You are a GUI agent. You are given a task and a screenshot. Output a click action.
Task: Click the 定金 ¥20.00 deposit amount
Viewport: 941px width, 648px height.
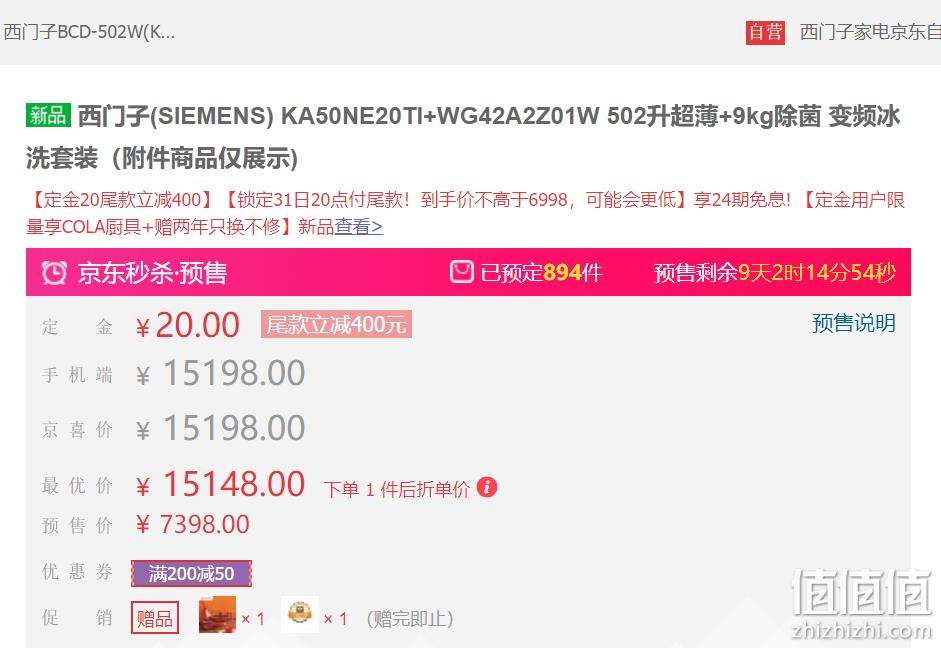[x=188, y=326]
